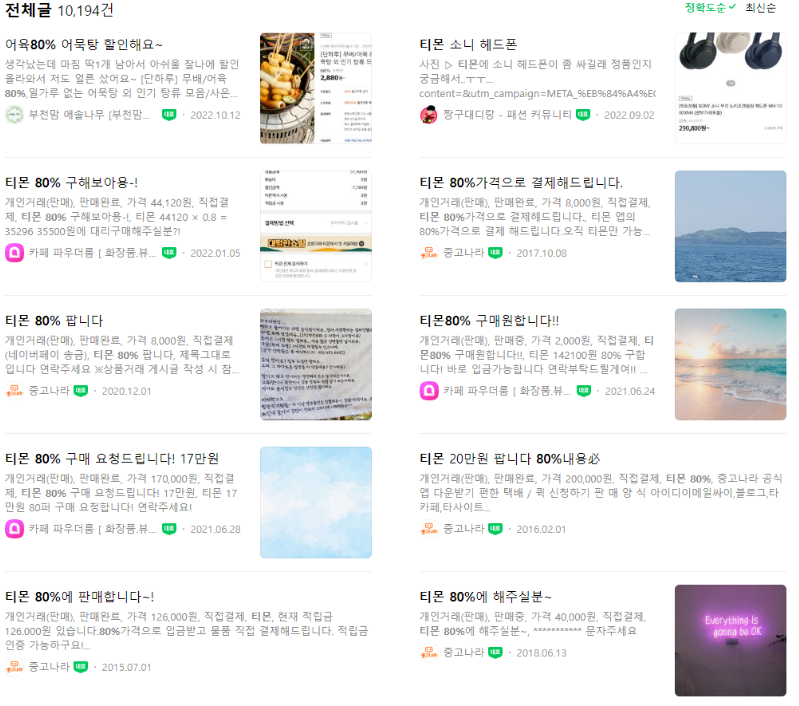Open the post titled 어육80% 어묵탕 할인해요~

coord(84,44)
